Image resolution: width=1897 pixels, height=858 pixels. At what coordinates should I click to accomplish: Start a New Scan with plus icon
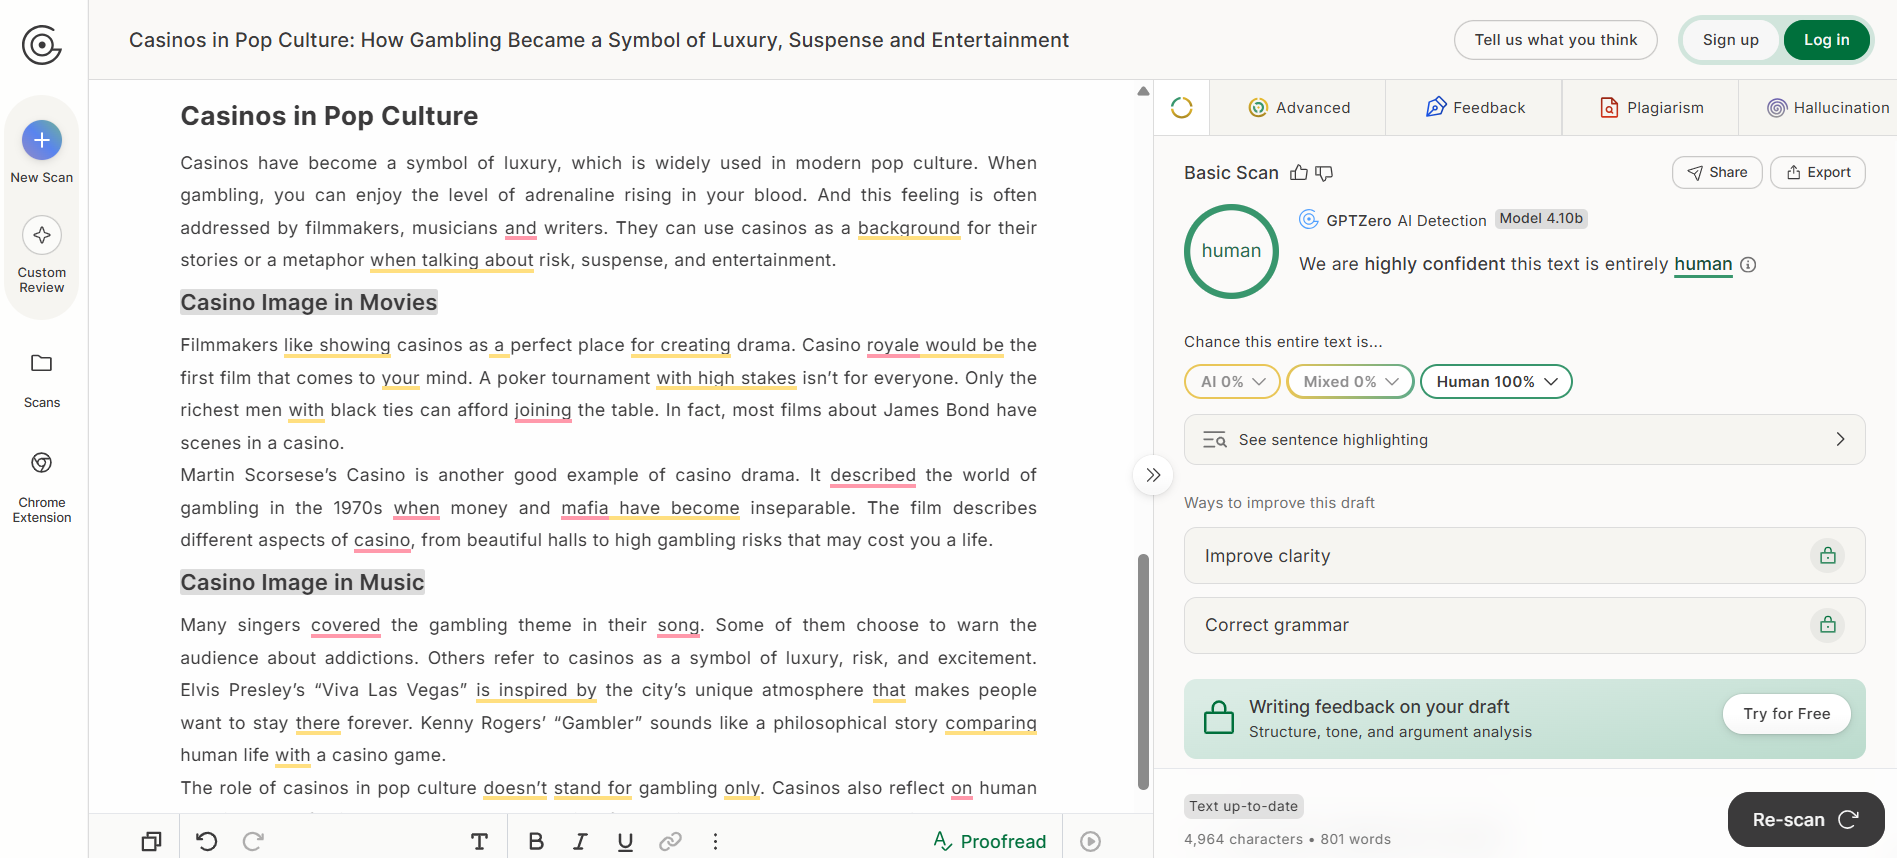click(42, 140)
